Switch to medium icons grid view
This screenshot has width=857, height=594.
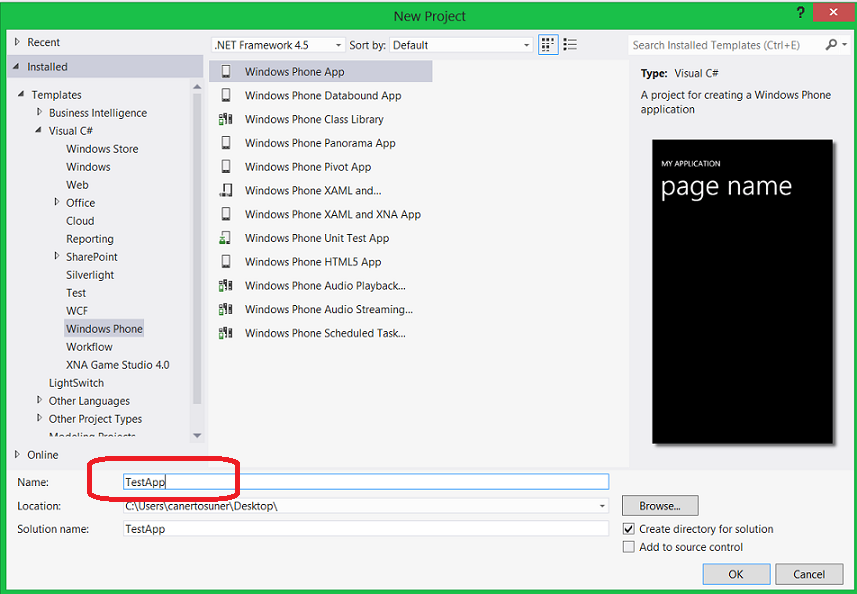click(x=548, y=45)
